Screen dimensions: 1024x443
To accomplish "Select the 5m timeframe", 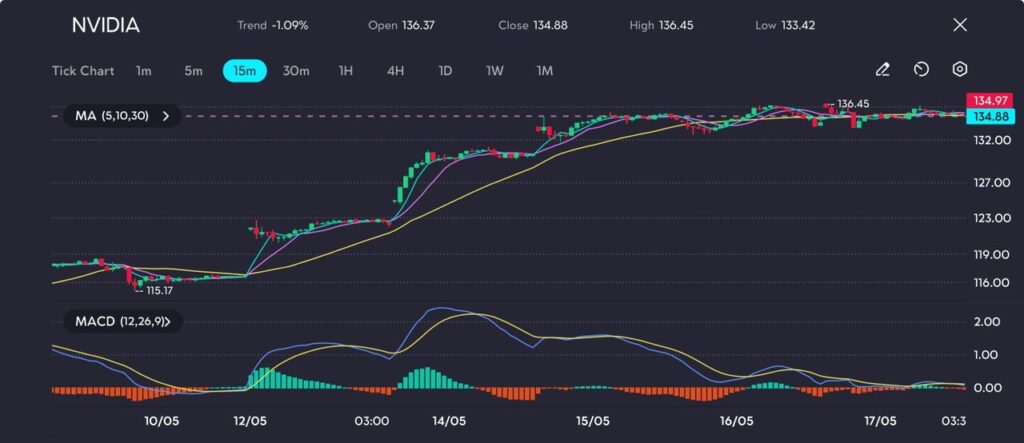I will pos(193,71).
